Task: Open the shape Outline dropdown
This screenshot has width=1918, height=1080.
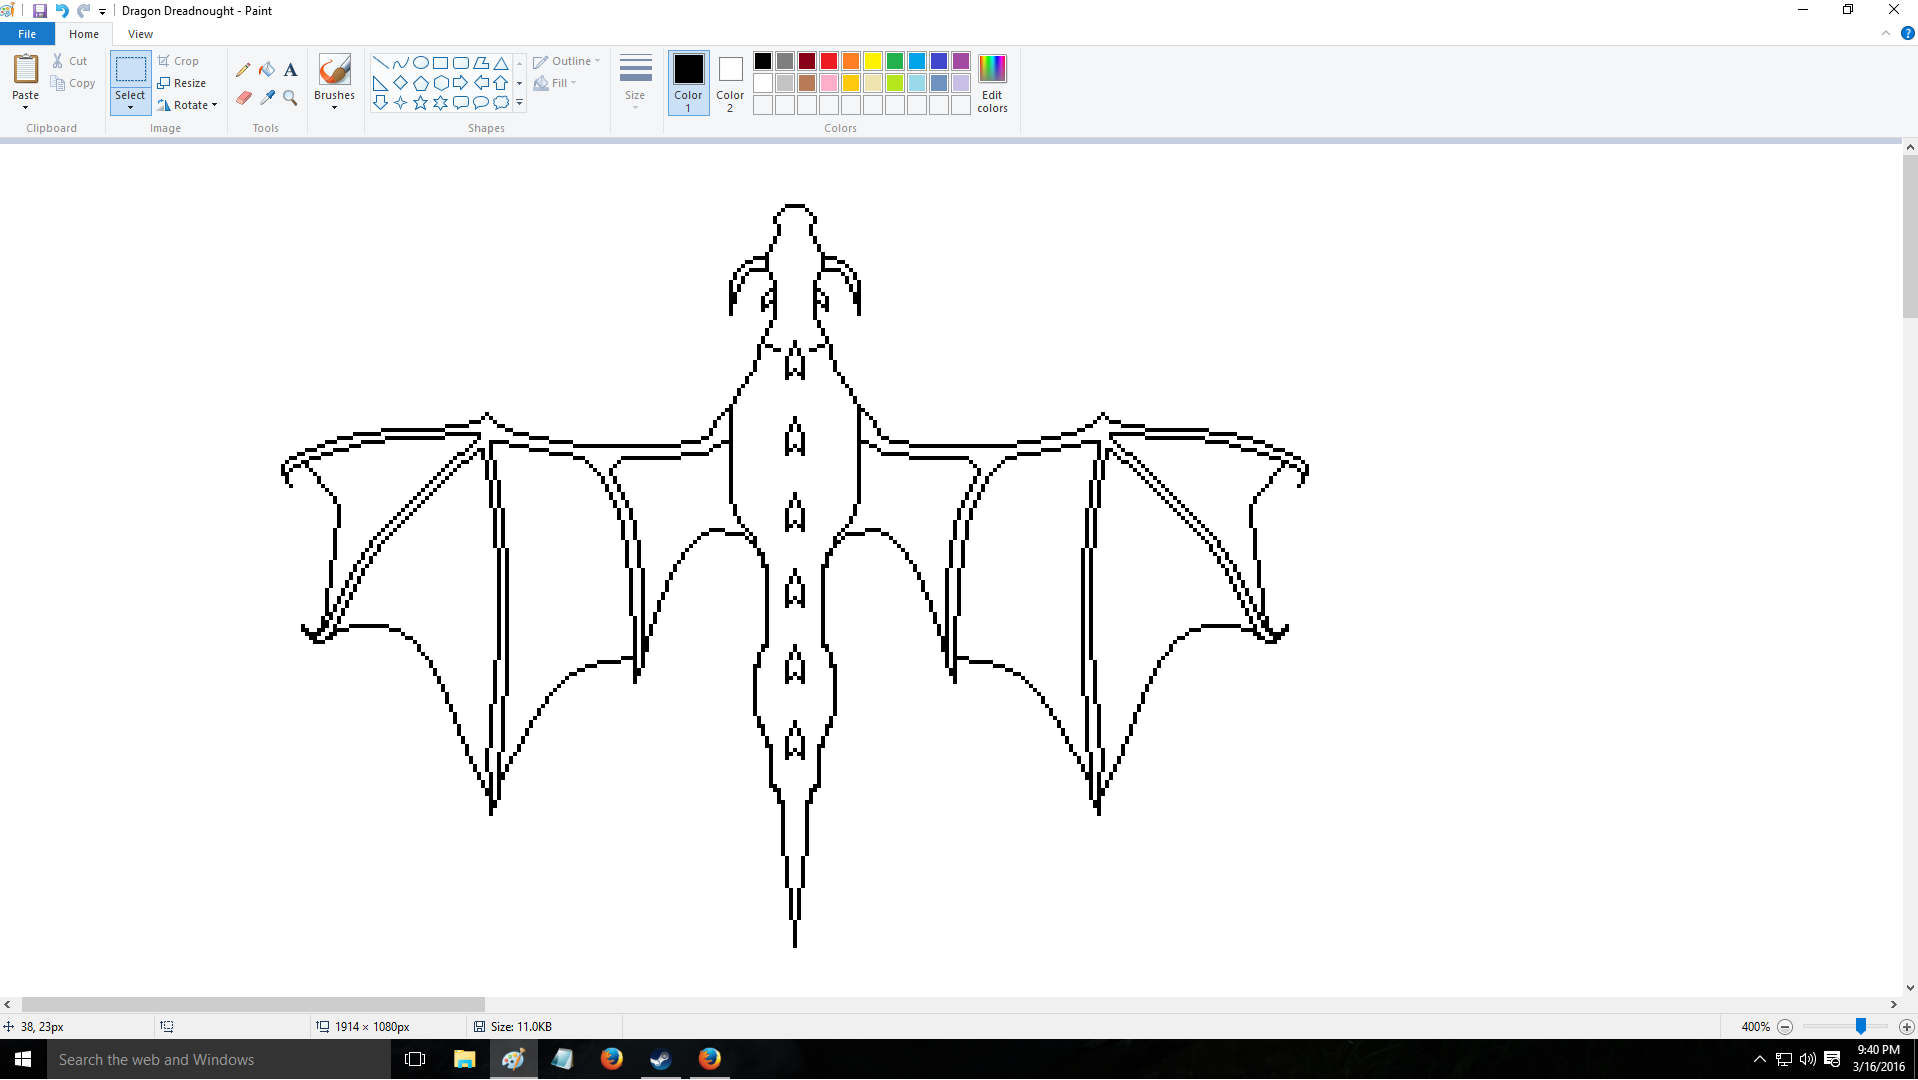Action: [x=567, y=61]
